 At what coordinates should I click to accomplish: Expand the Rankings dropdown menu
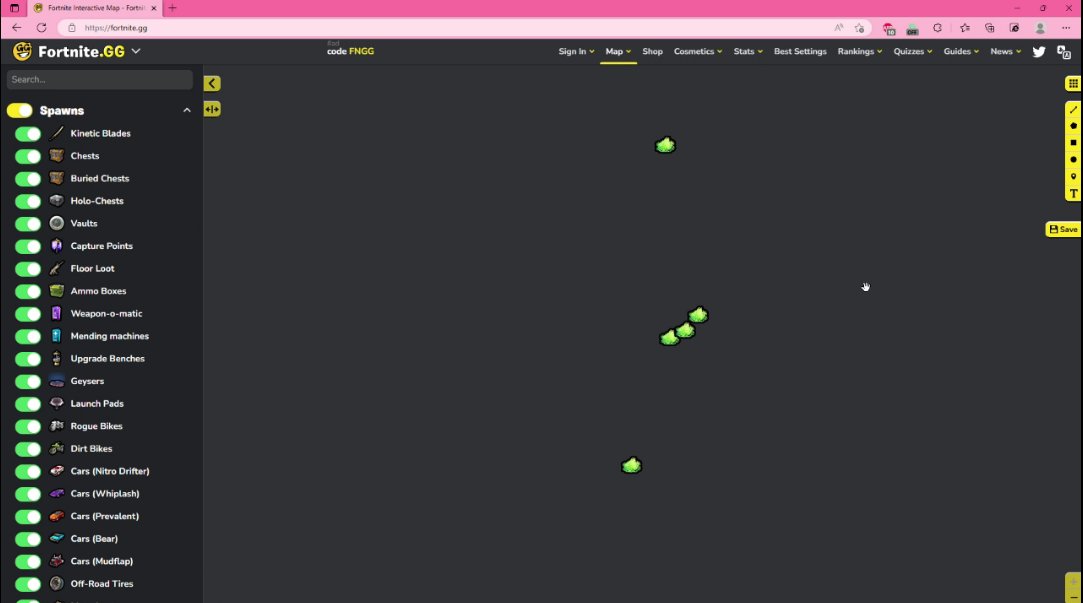coord(859,52)
